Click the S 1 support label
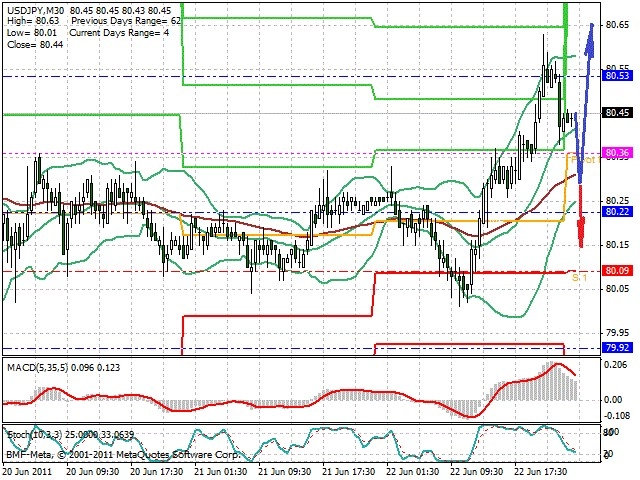Image resolution: width=640 pixels, height=480 pixels. coord(580,278)
